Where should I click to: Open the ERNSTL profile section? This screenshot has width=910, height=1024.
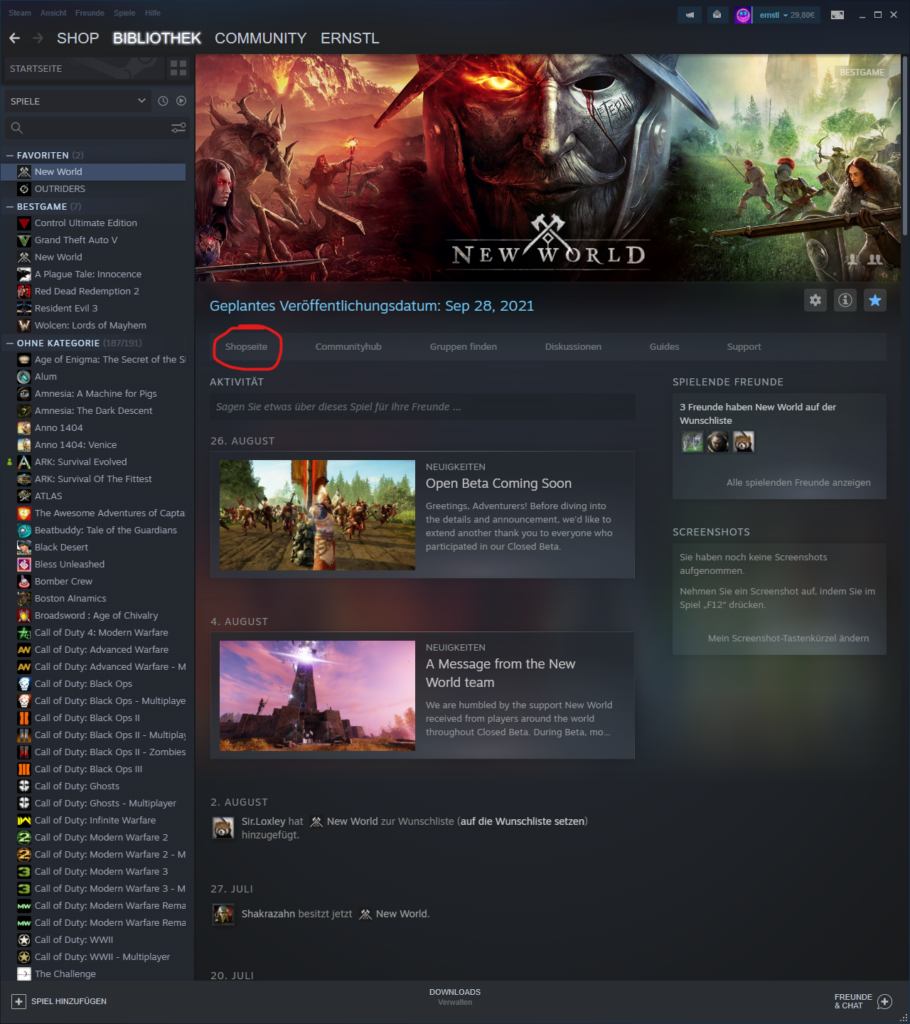(x=349, y=39)
